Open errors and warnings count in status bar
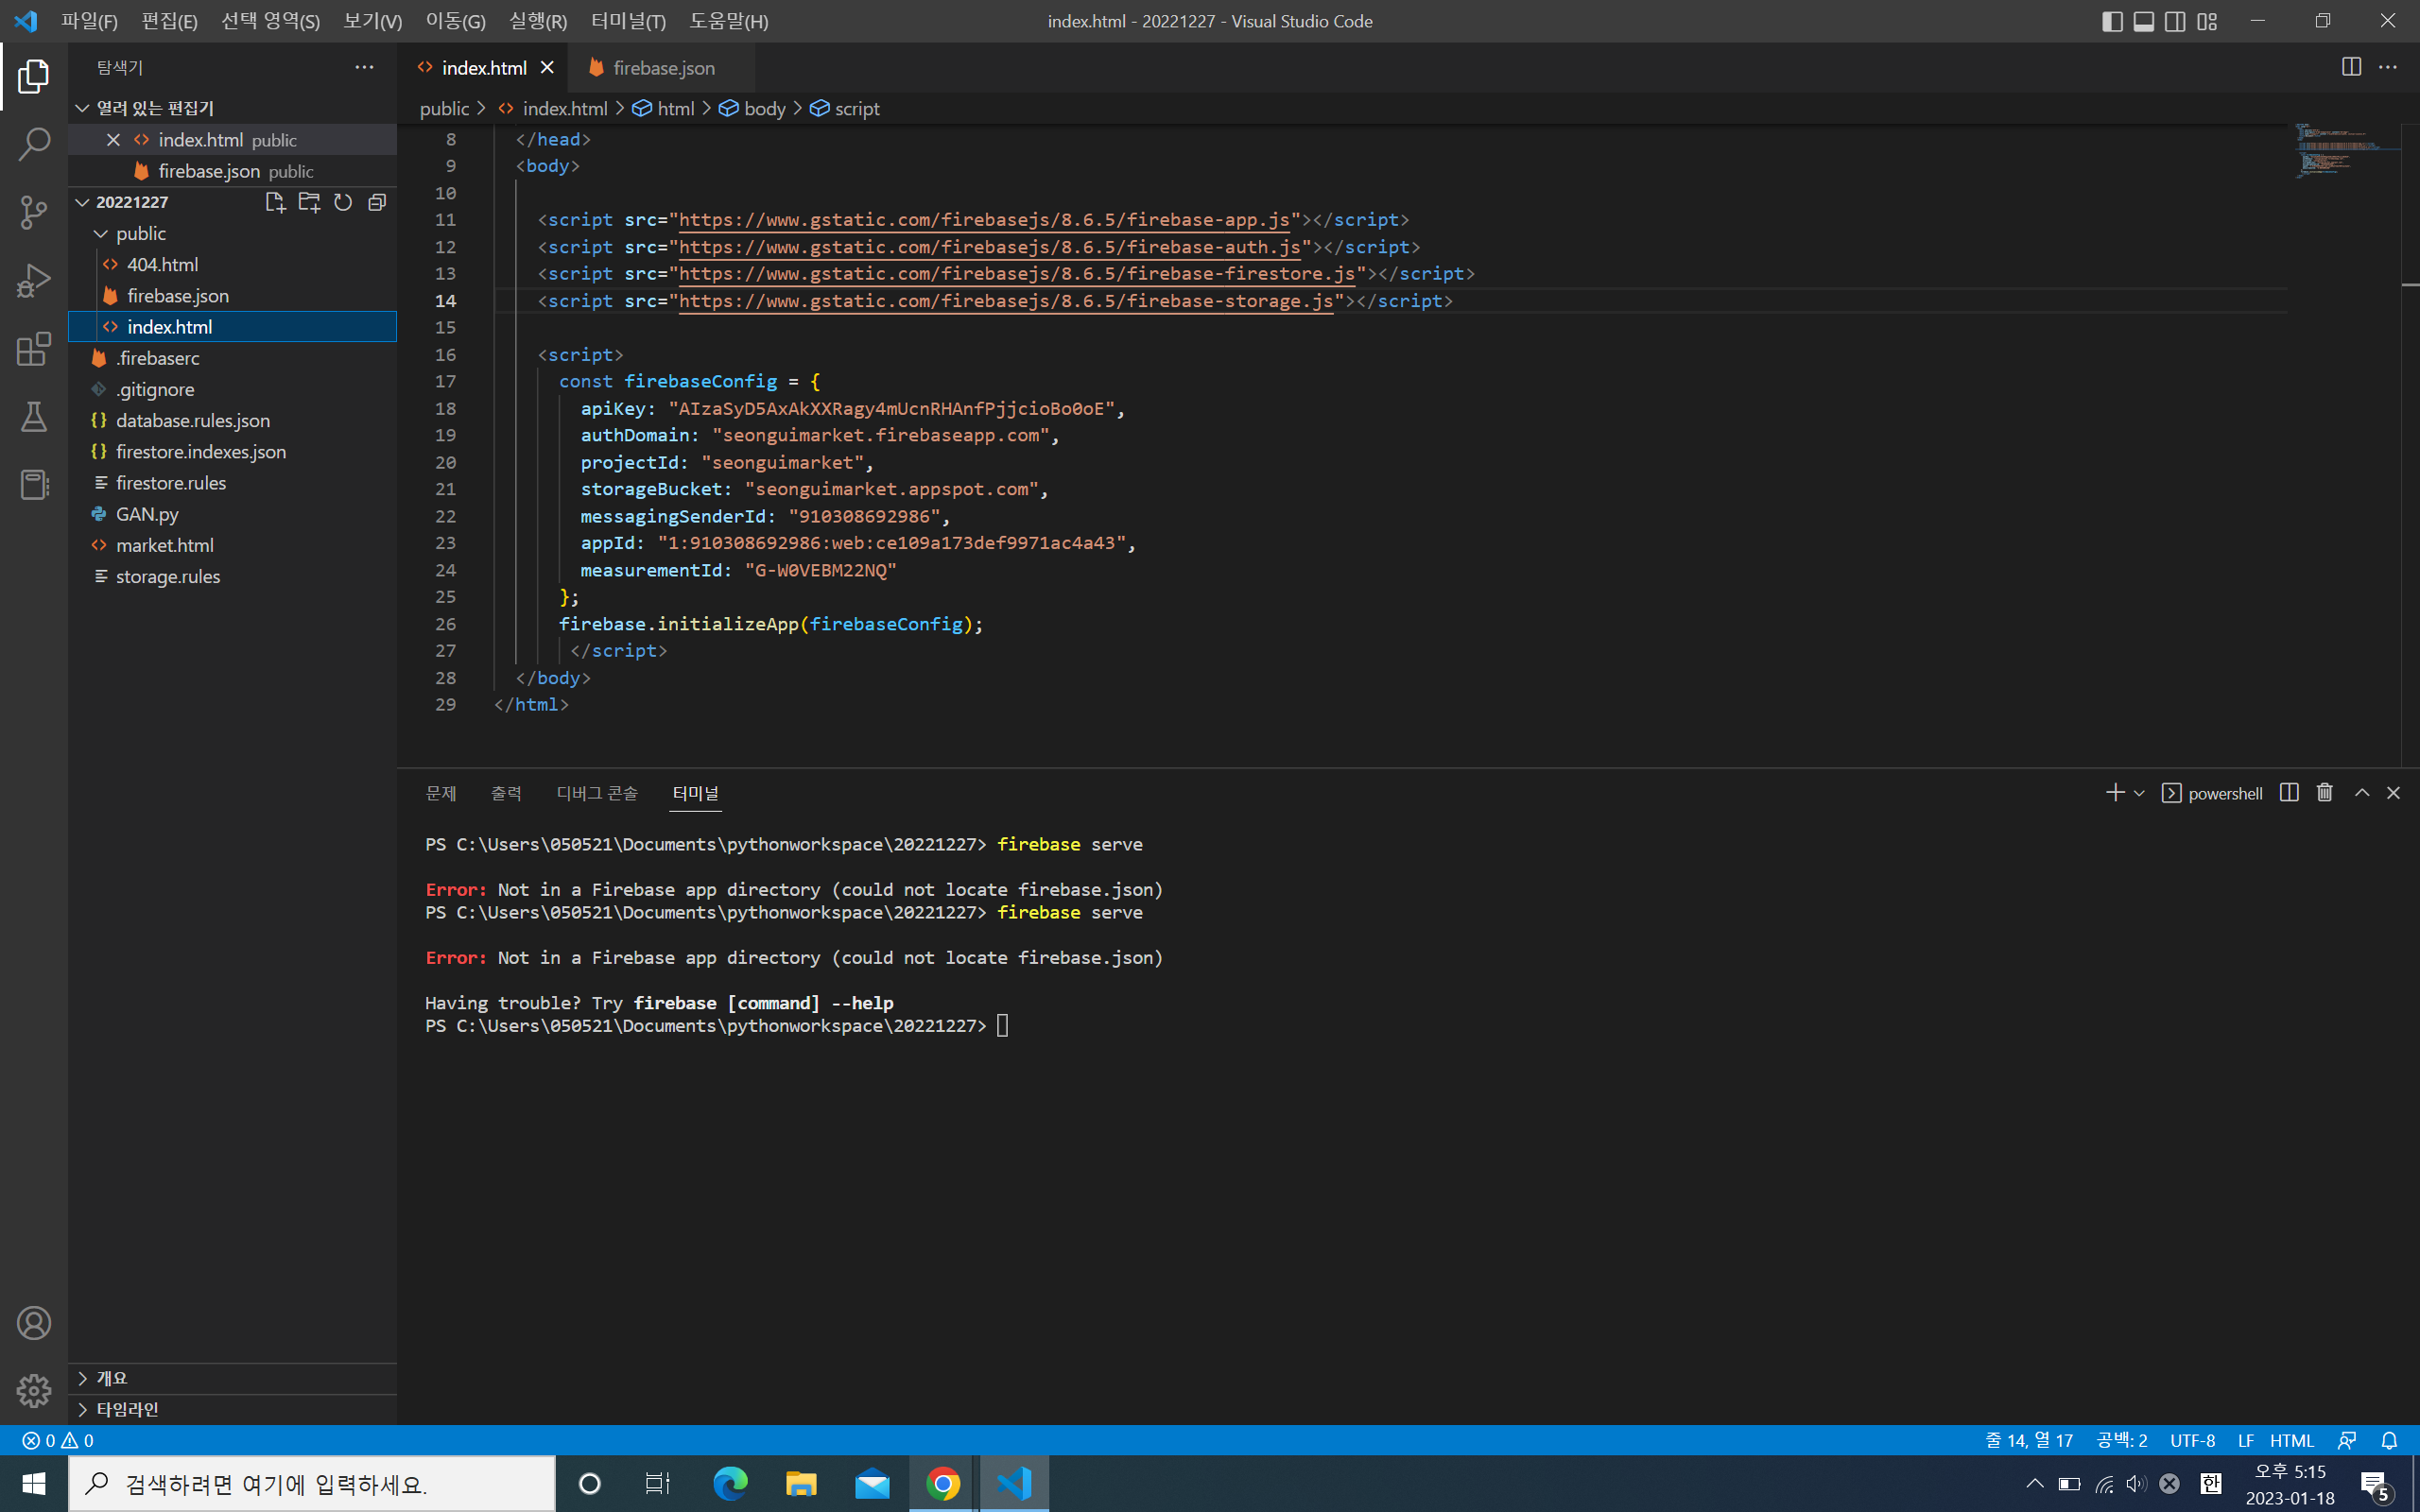The height and width of the screenshot is (1512, 2420). click(x=58, y=1440)
